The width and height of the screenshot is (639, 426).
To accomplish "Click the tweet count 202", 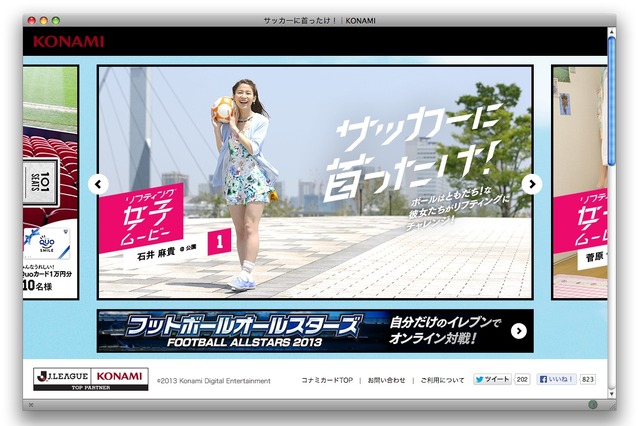I will tap(522, 379).
